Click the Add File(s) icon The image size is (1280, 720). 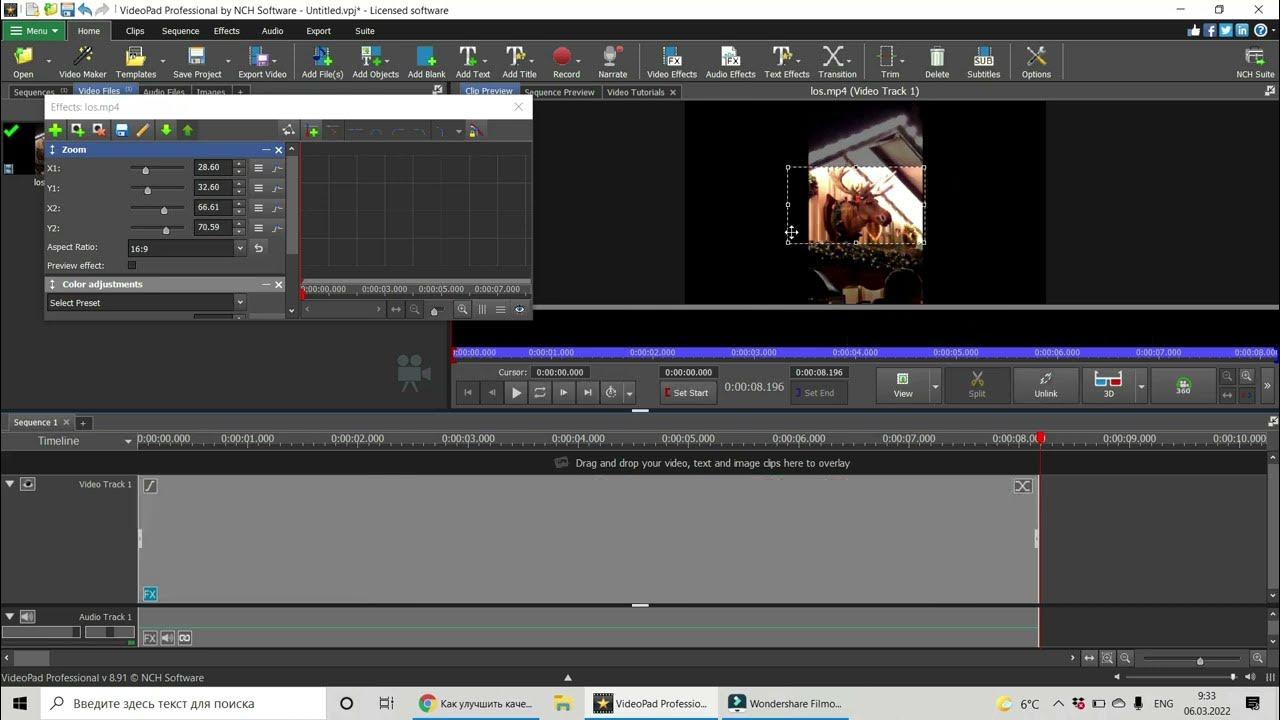(322, 62)
